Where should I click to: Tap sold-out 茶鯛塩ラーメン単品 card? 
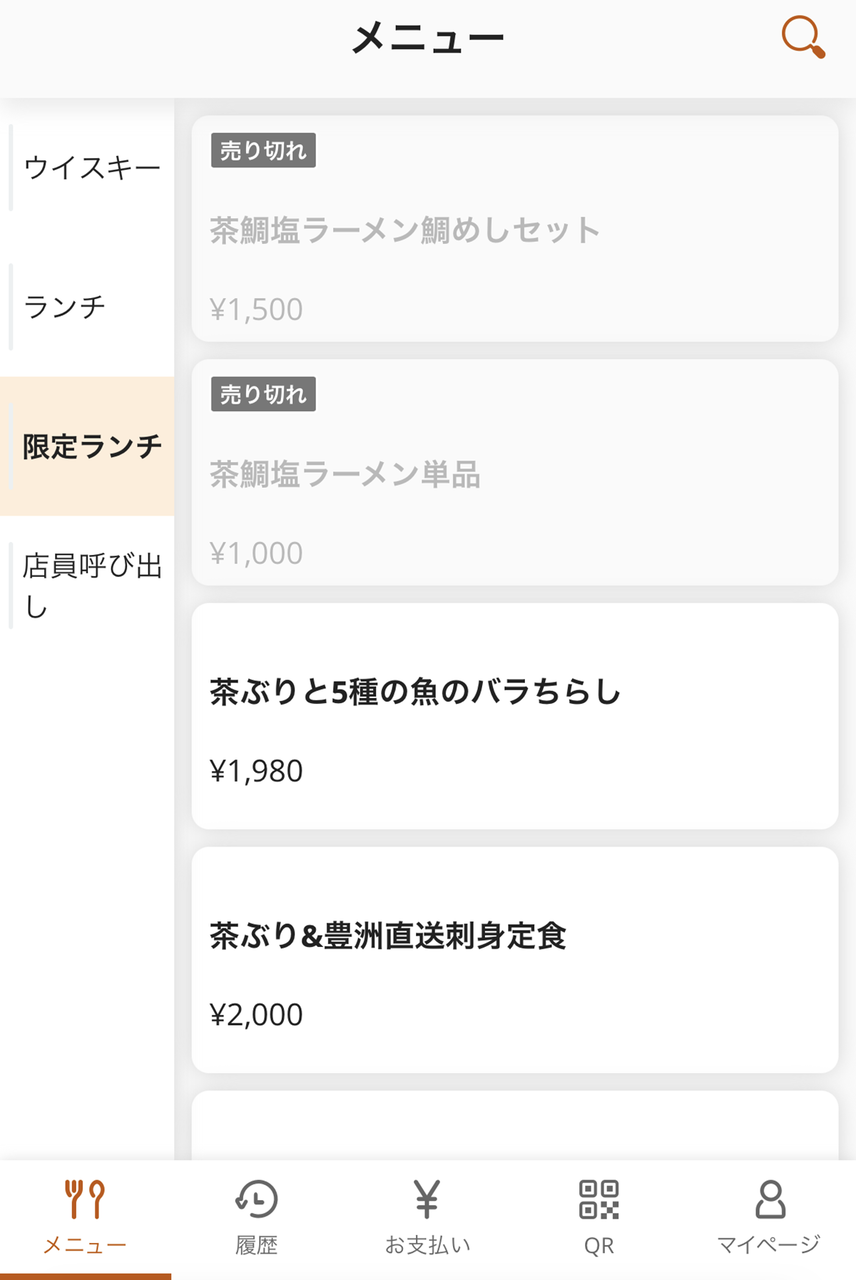pyautogui.click(x=514, y=473)
